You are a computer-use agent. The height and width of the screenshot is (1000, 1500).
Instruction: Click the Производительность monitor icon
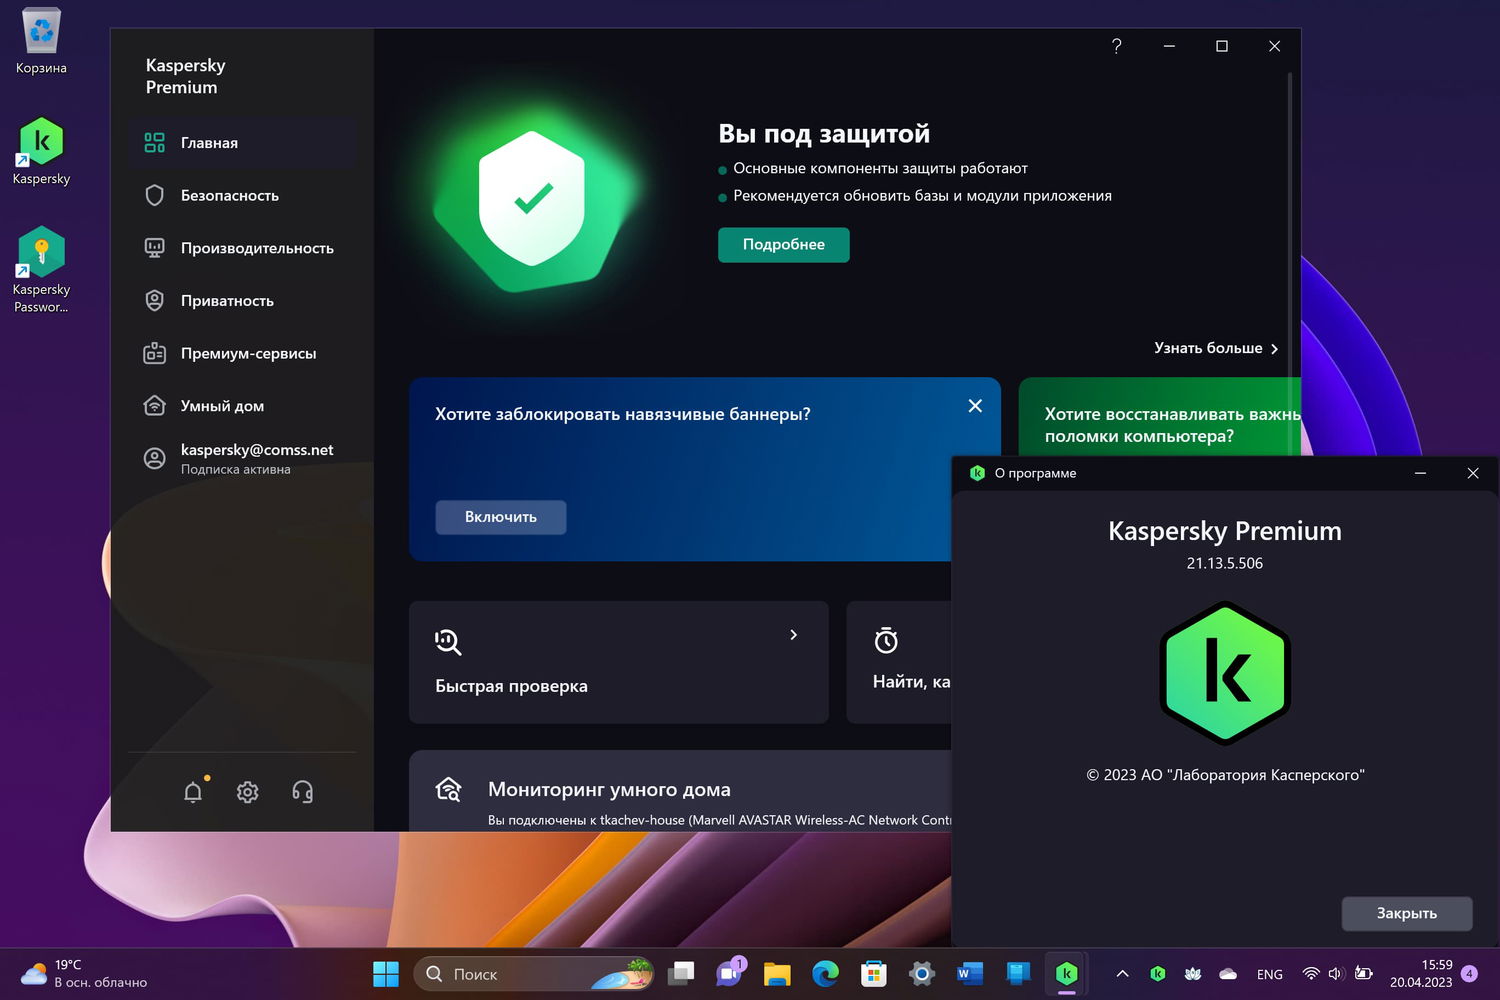(154, 248)
